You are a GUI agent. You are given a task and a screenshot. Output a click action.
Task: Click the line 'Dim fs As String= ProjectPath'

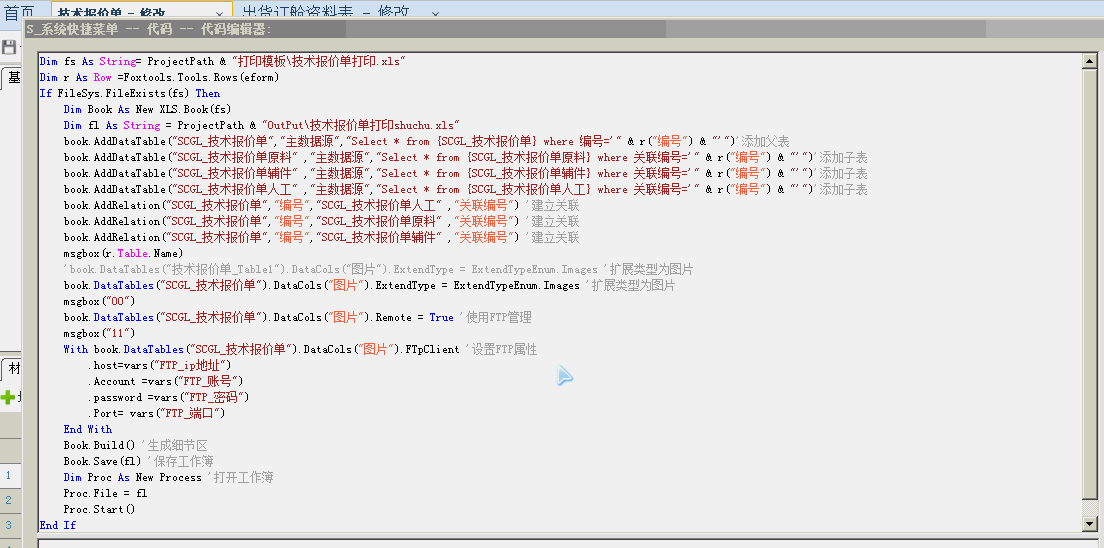[222, 61]
